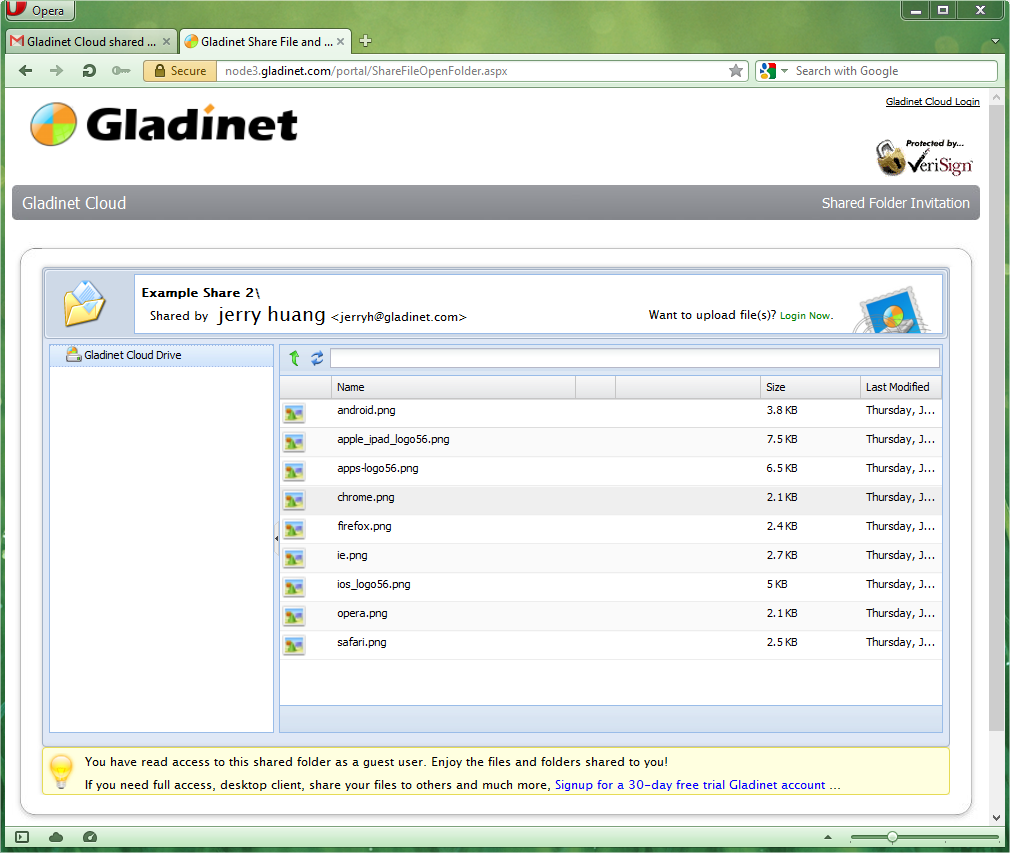Reload the page with the refresh icon
Image resolution: width=1010 pixels, height=853 pixels.
point(89,71)
